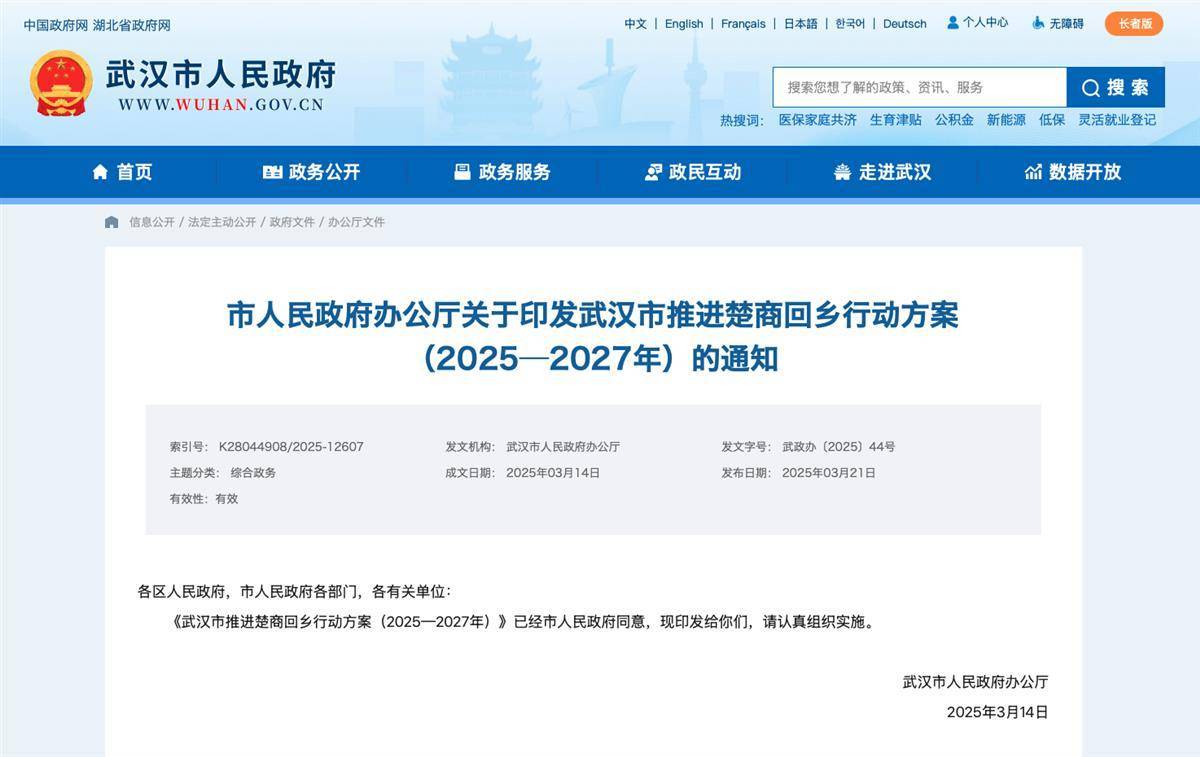Click into the search input field
Viewport: 1200px width, 757px height.
(918, 87)
